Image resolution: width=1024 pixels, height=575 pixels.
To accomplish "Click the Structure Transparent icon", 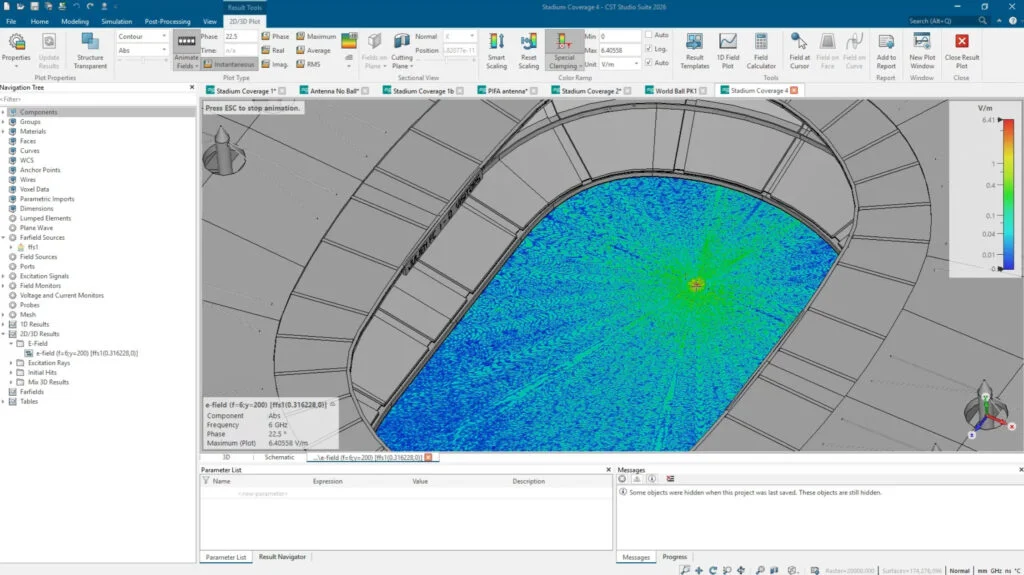I will click(x=90, y=51).
